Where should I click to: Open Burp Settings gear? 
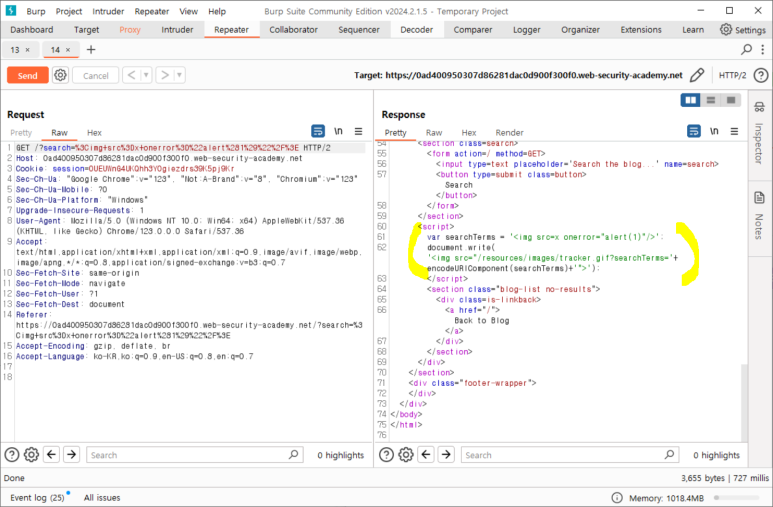742,30
